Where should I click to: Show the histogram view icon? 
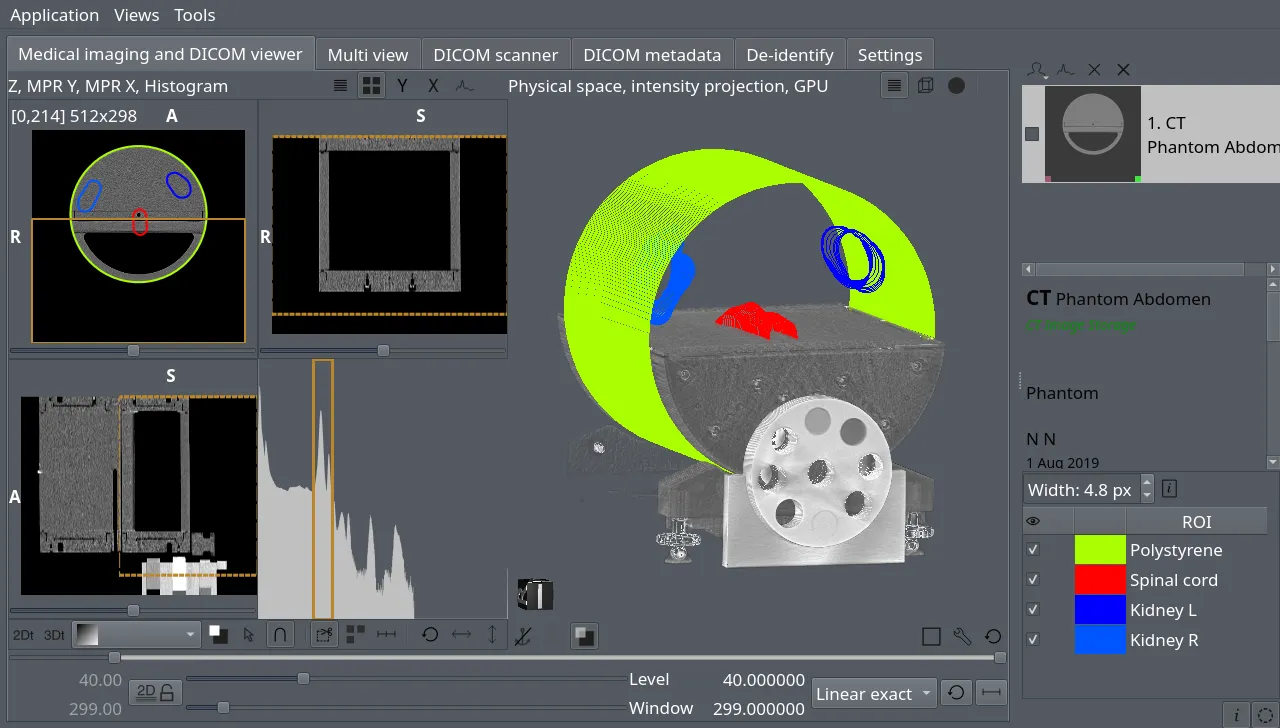[x=464, y=86]
